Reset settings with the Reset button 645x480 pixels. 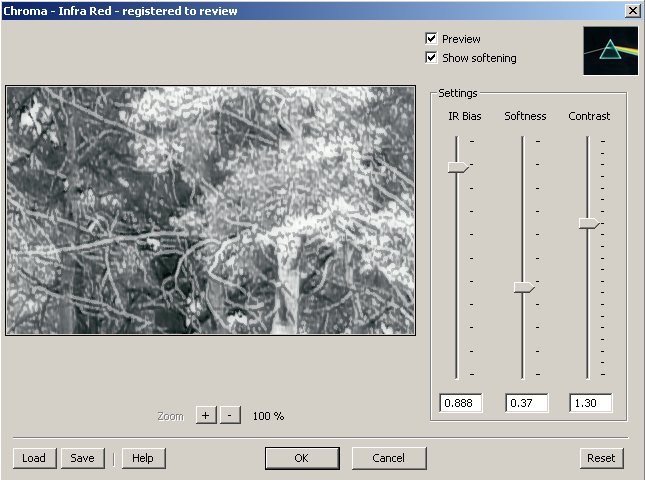click(x=601, y=458)
